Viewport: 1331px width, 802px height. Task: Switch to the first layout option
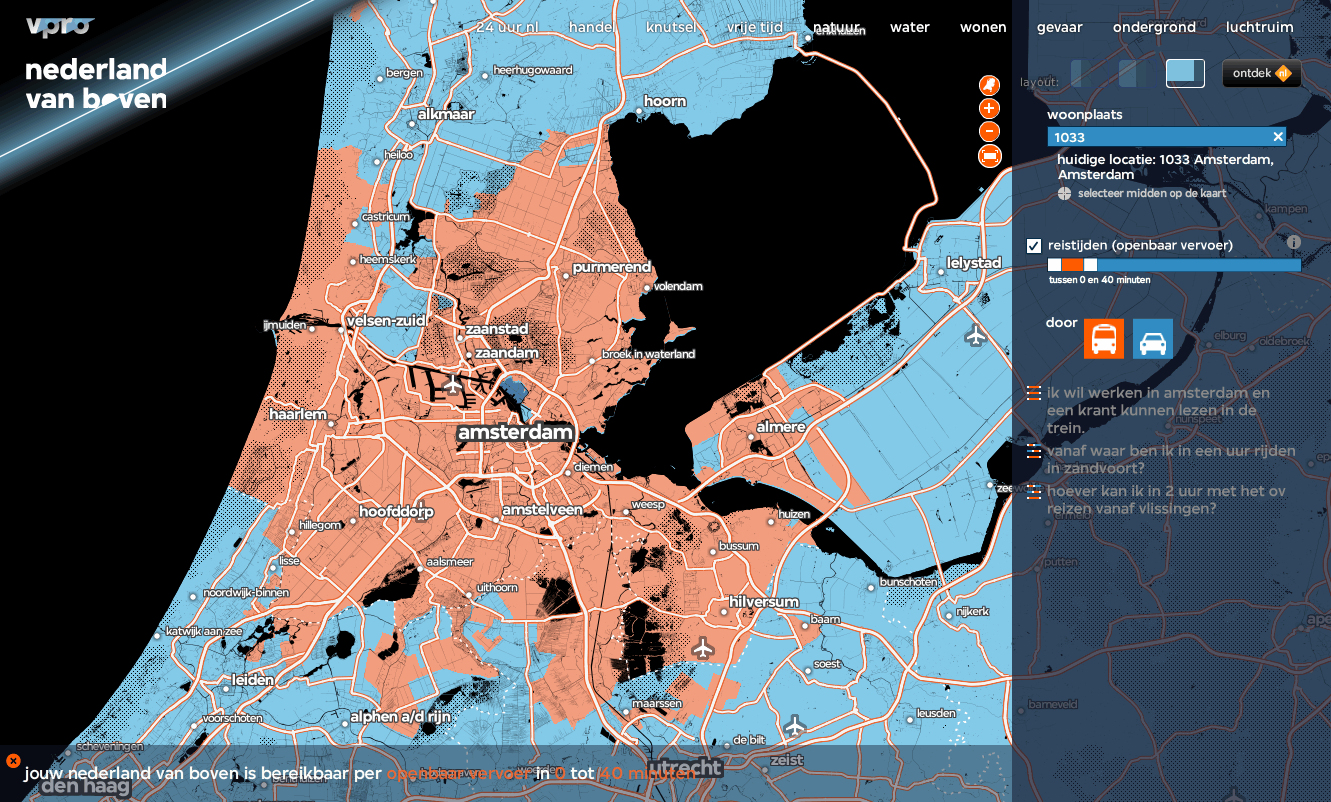tap(1080, 73)
